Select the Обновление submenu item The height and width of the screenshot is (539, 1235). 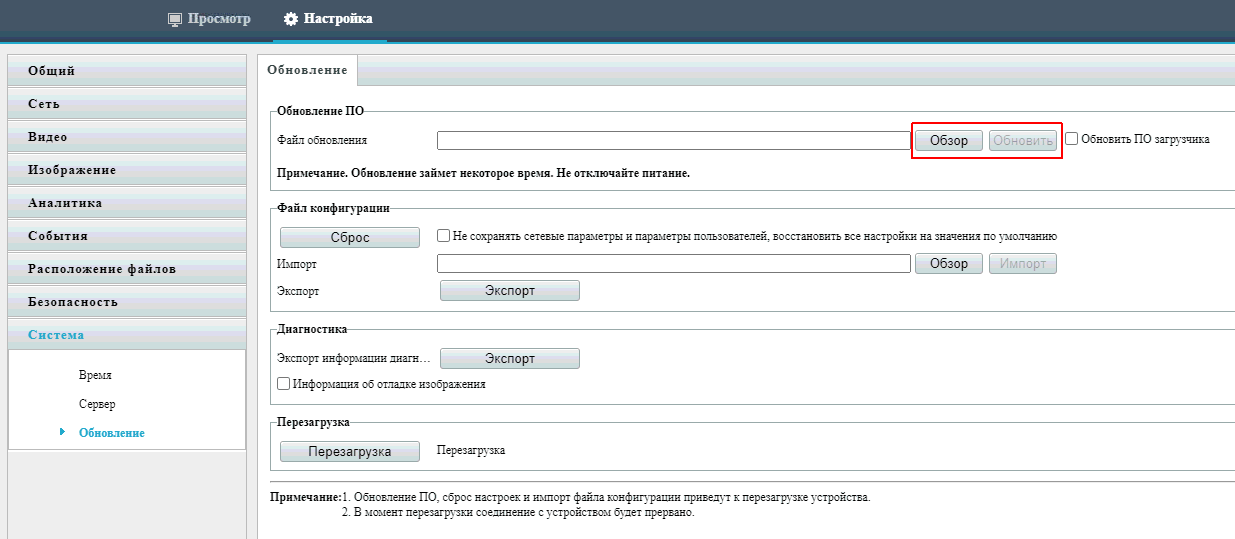tap(111, 433)
